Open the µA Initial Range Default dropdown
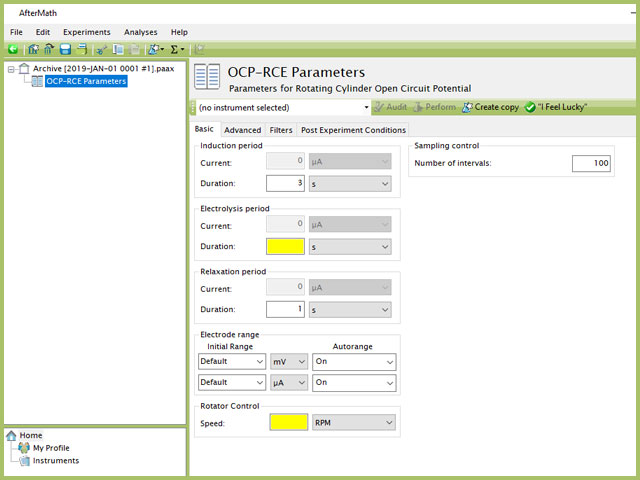 coord(232,382)
